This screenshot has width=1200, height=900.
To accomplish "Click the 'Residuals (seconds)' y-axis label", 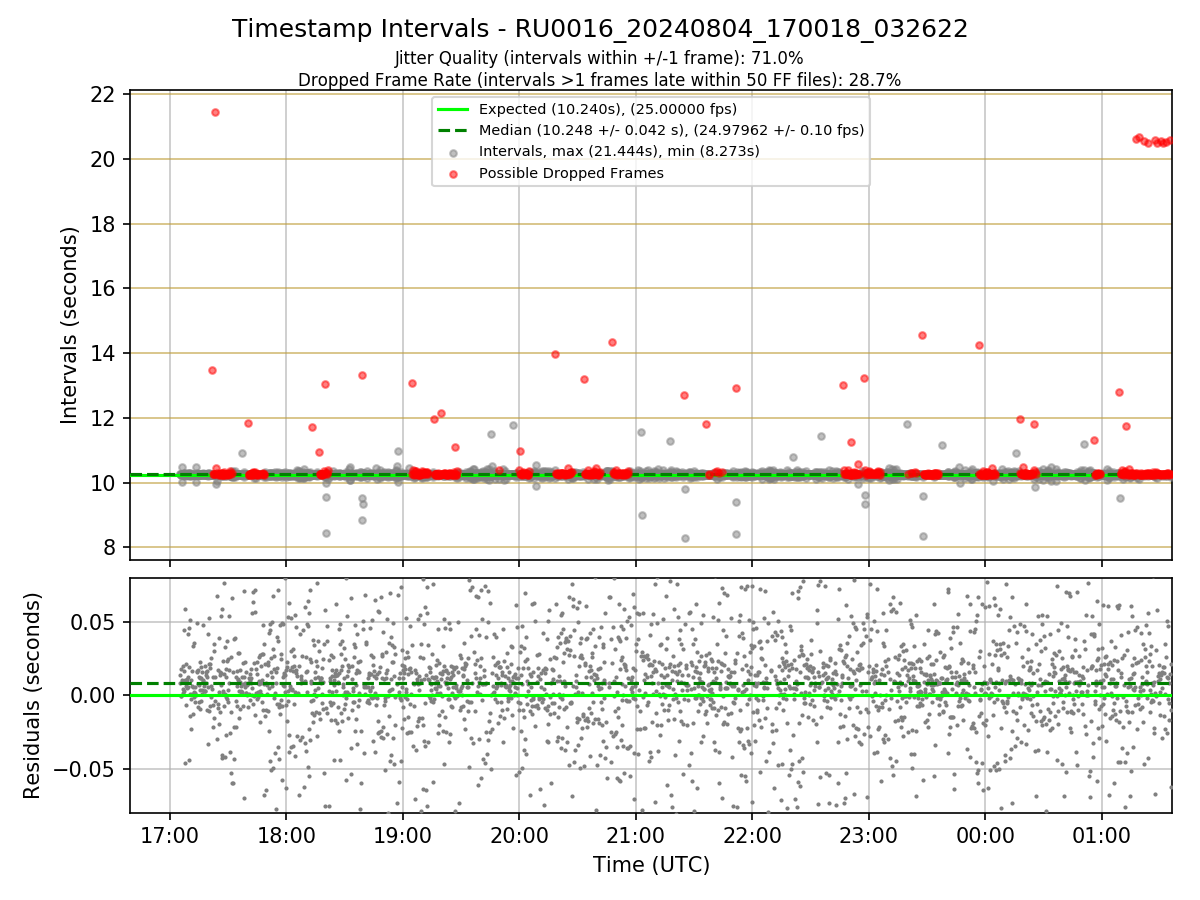I will (32, 696).
